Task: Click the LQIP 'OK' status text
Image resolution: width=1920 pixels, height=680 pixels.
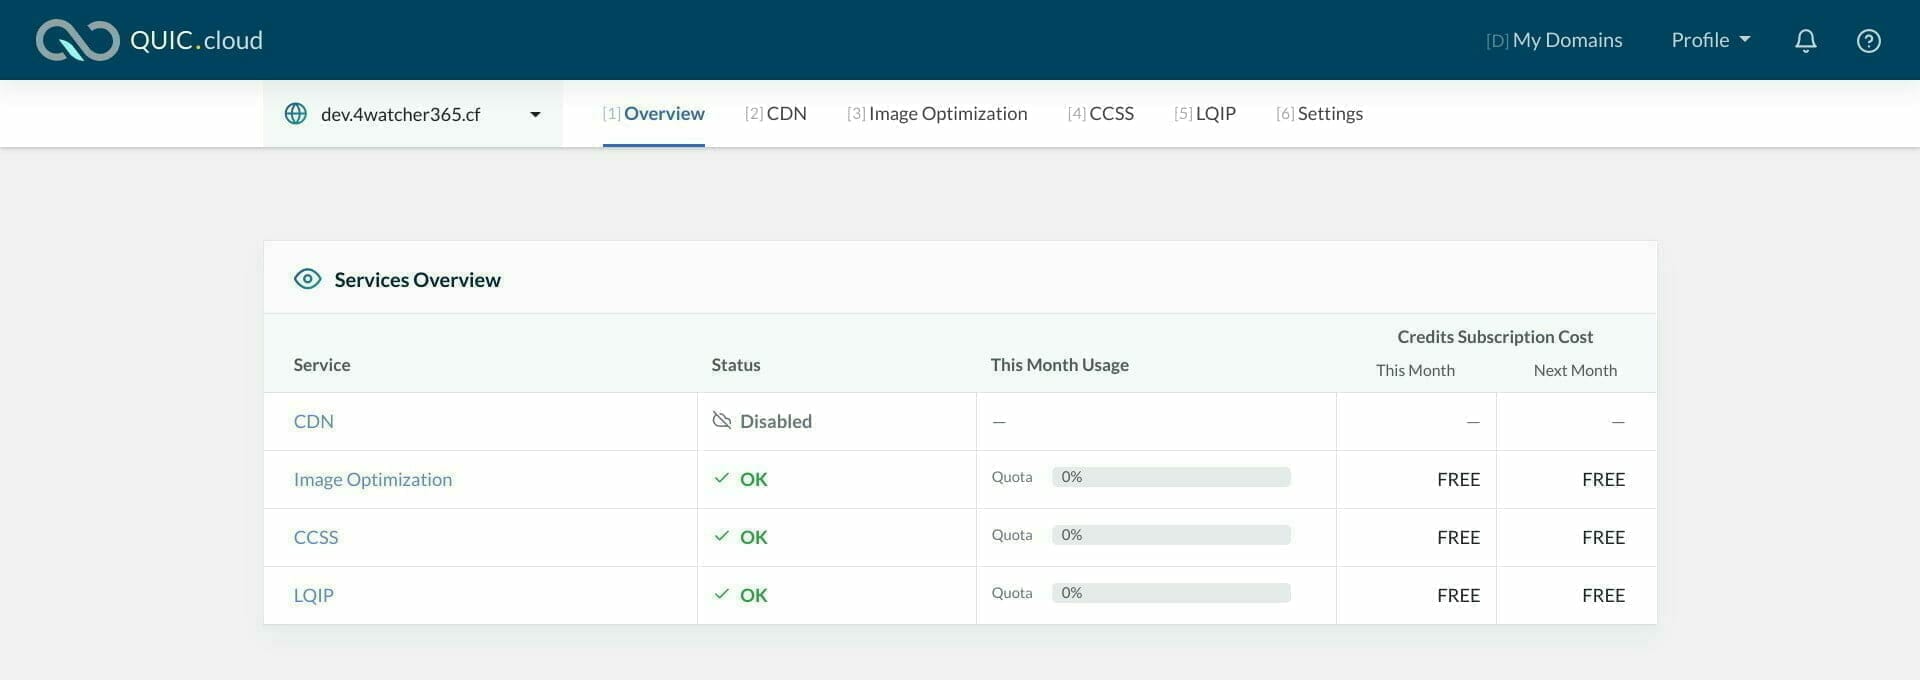Action: click(x=754, y=595)
